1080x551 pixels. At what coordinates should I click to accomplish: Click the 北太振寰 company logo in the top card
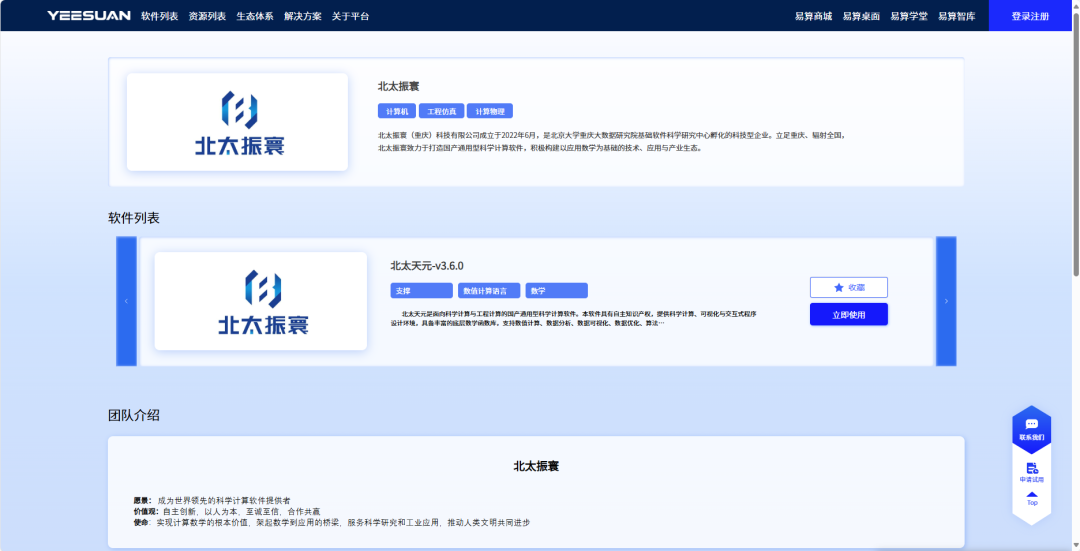pyautogui.click(x=238, y=122)
